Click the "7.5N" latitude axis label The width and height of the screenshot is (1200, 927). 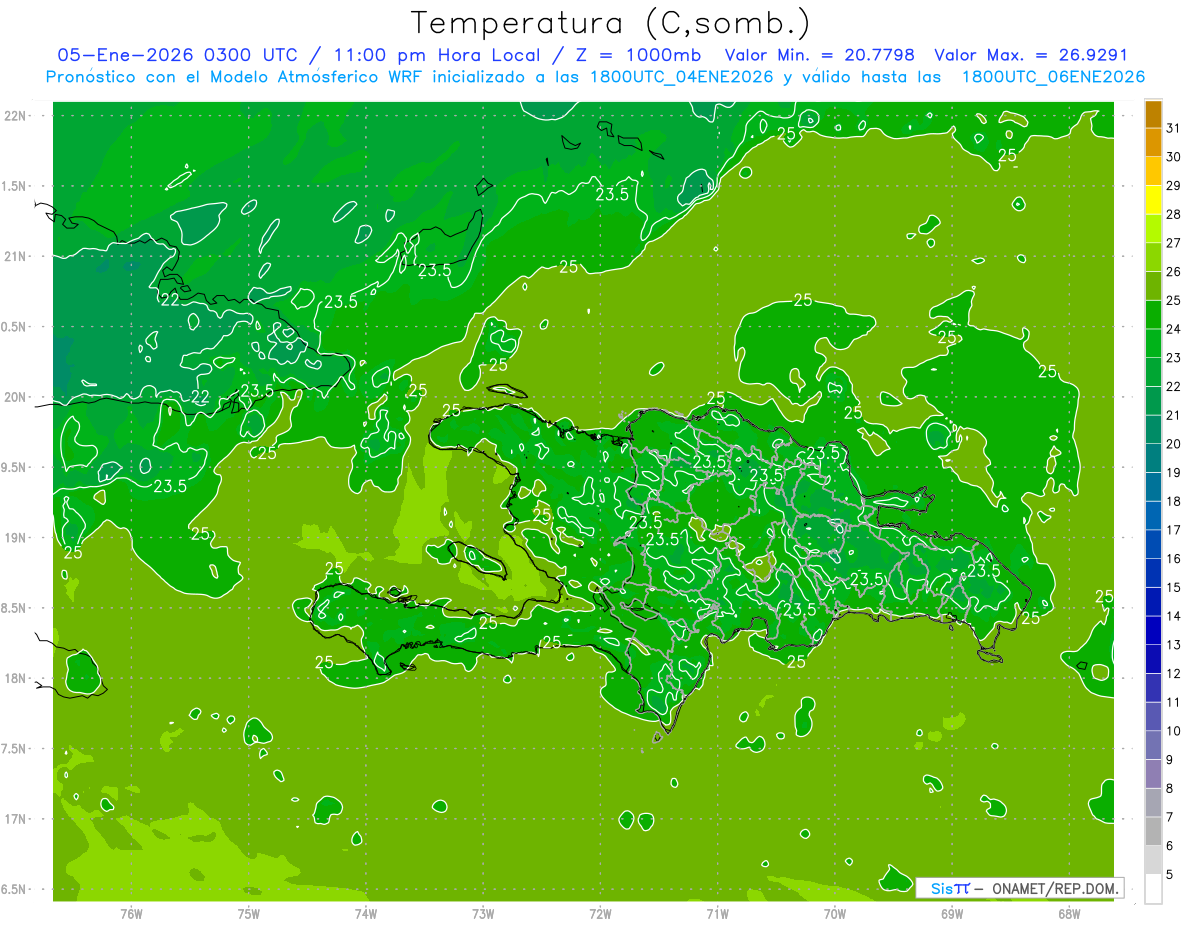(15, 749)
